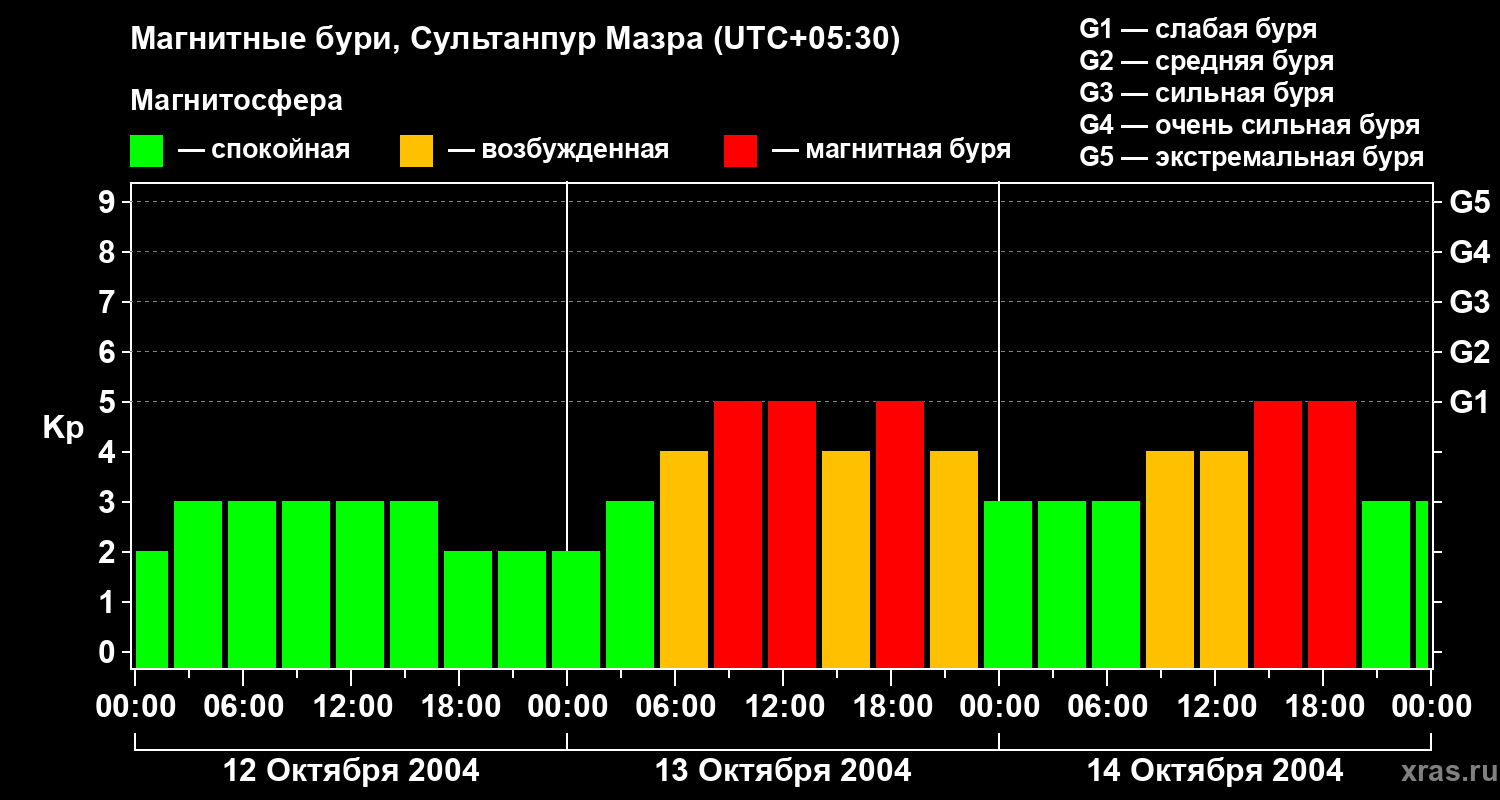Click the 'G5 — экстремальная буря' legend line
Viewport: 1500px width, 800px height.
point(1251,158)
